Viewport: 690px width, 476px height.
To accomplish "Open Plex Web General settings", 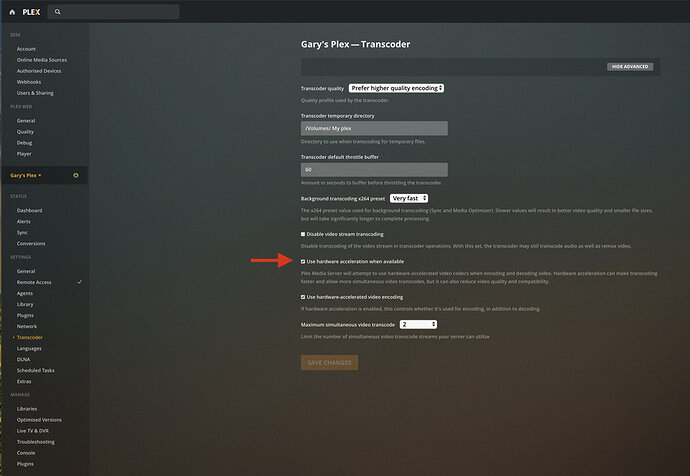I will pyautogui.click(x=26, y=121).
